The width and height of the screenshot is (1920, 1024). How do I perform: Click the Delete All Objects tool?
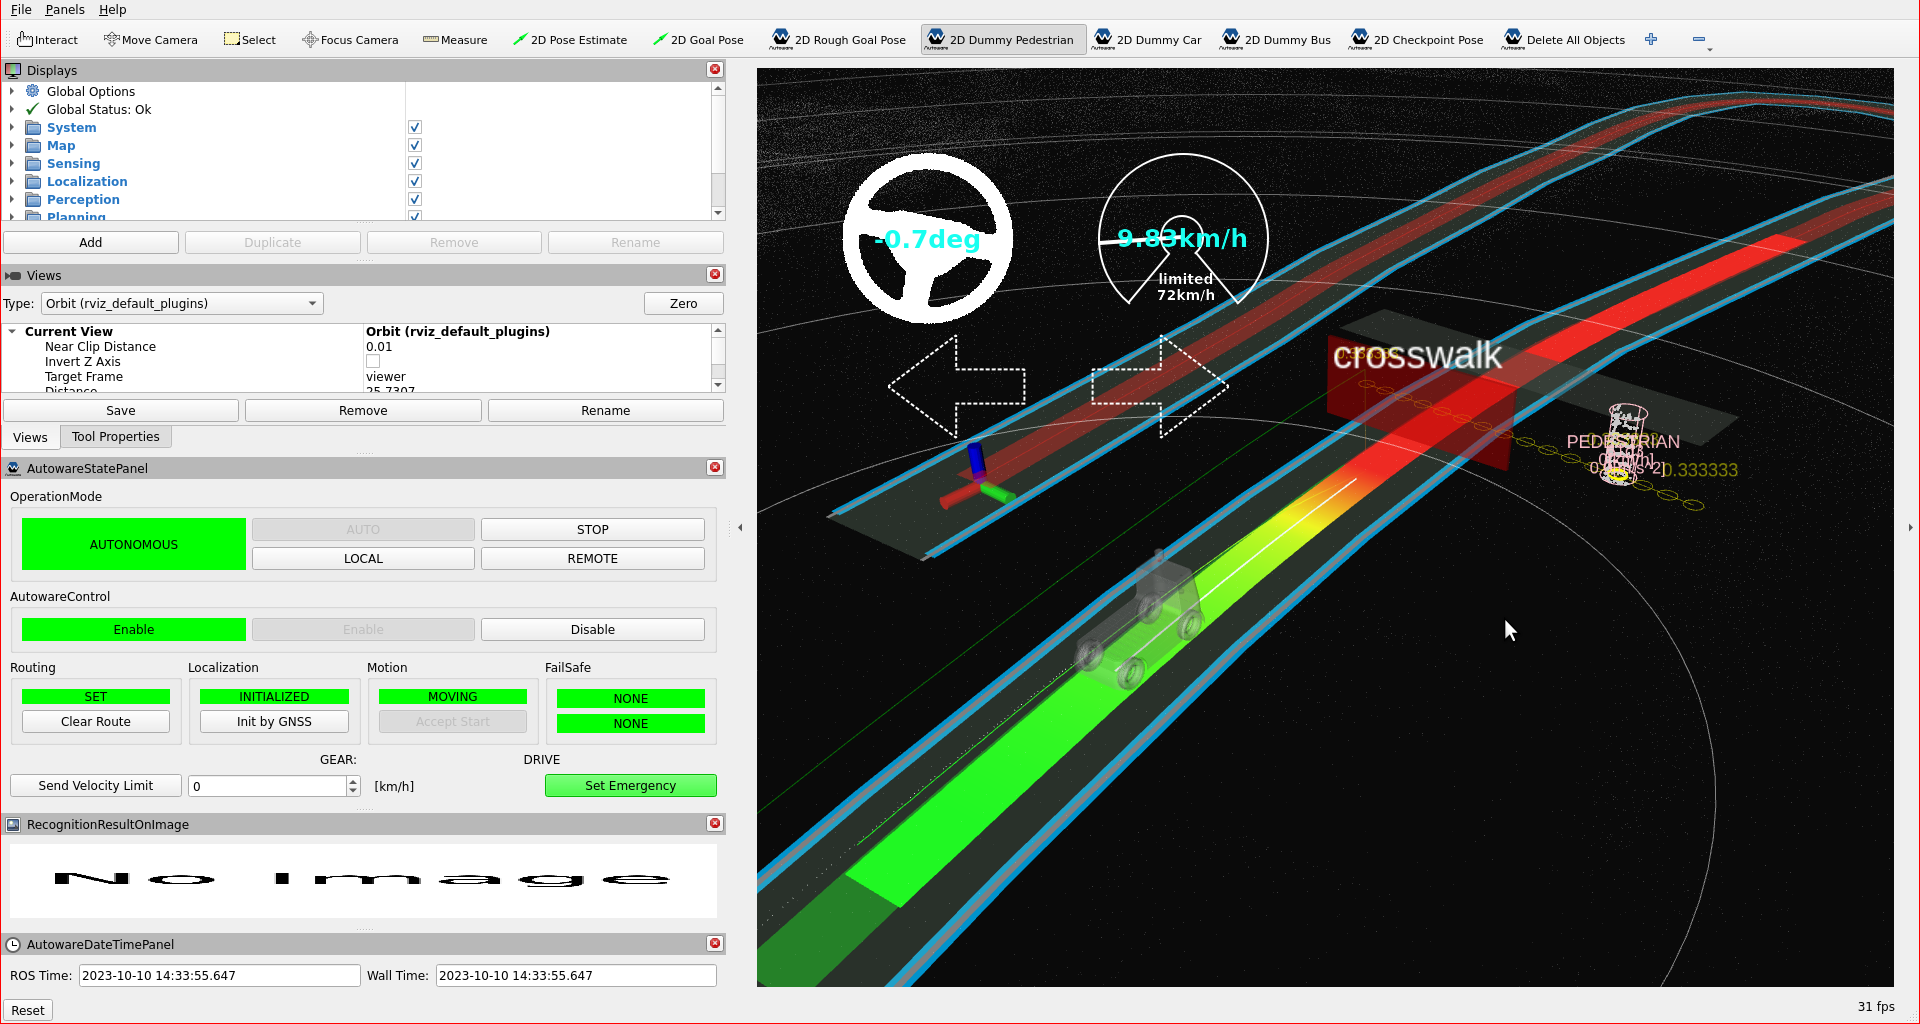click(1564, 40)
